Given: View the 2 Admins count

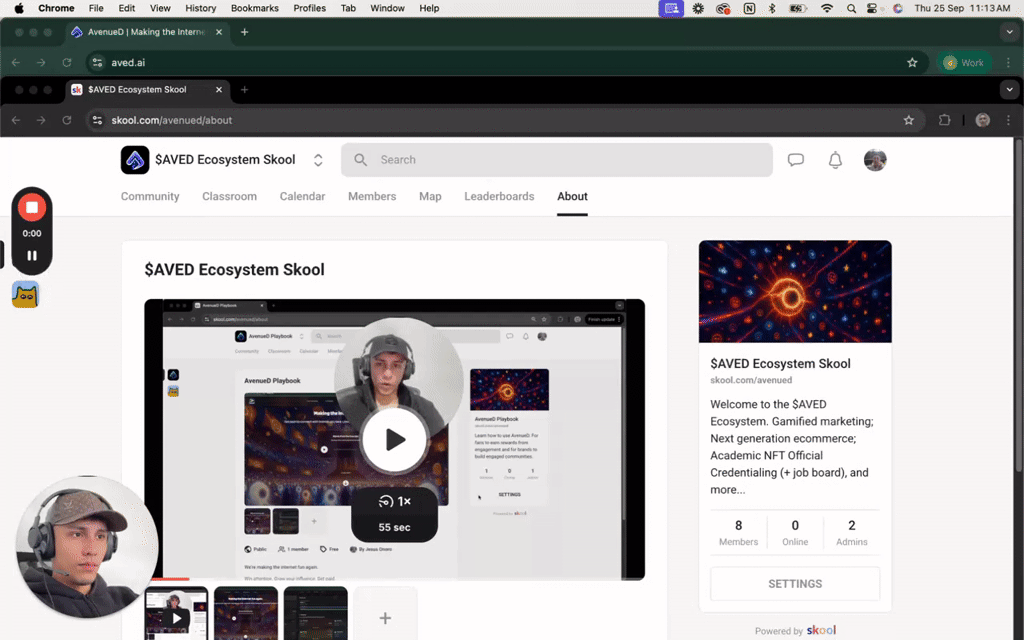Looking at the screenshot, I should tap(852, 533).
